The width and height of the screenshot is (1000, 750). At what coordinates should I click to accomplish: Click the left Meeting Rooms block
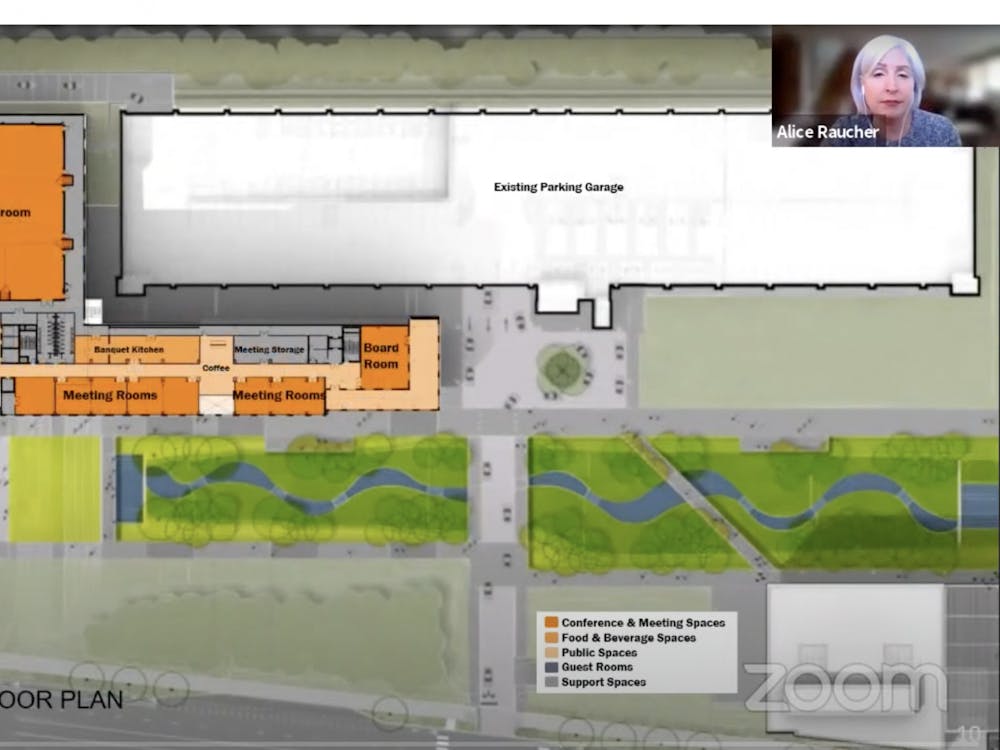[x=109, y=396]
